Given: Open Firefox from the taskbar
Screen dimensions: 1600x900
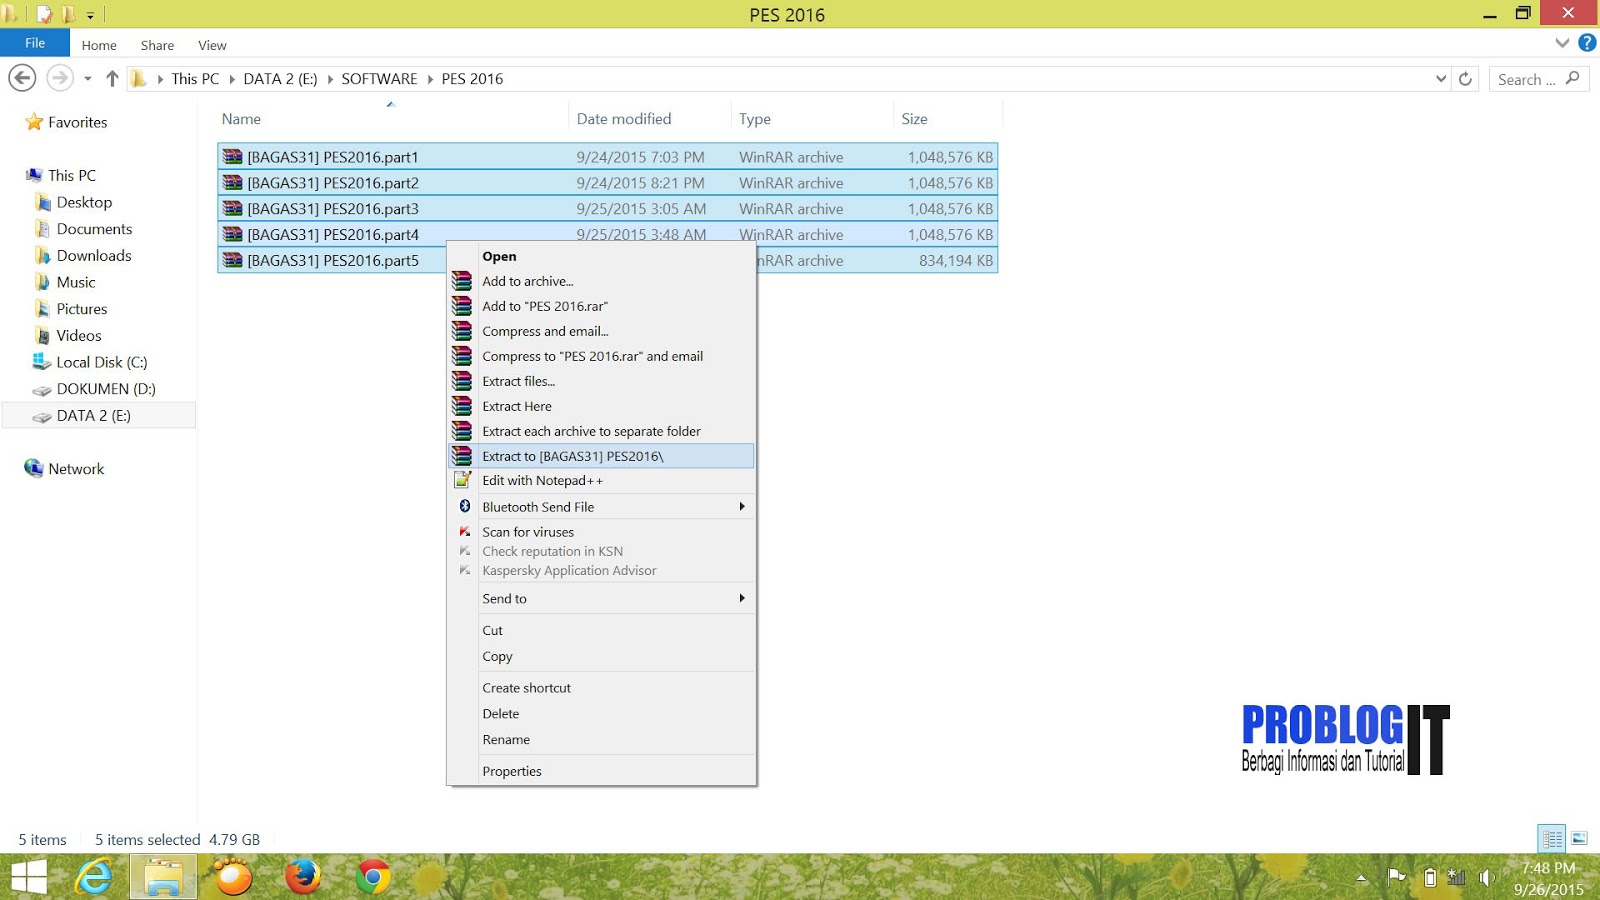Looking at the screenshot, I should coord(303,877).
